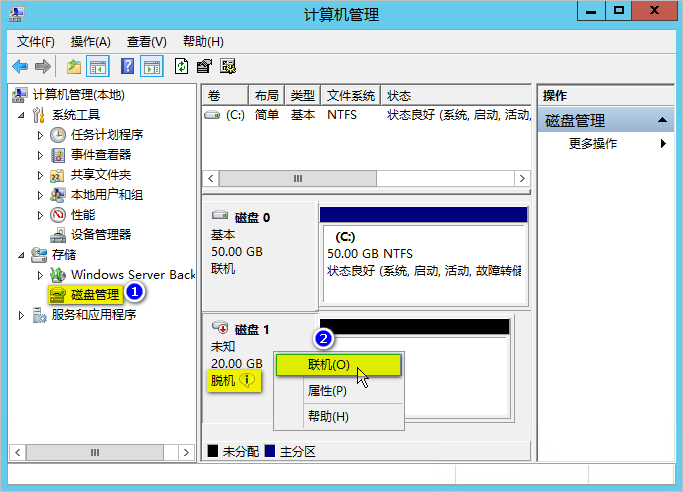Click the blue Help question mark icon
This screenshot has width=683, height=492.
click(127, 67)
